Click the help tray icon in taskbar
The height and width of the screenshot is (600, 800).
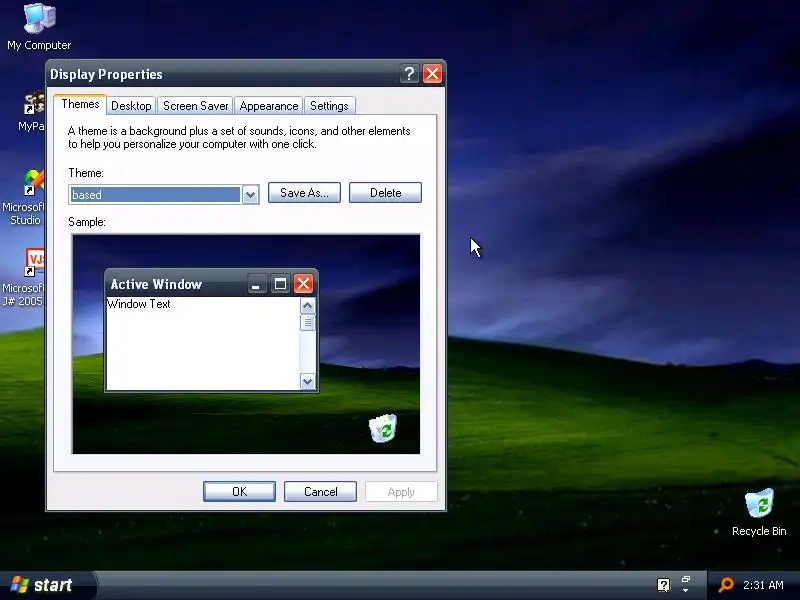coord(663,585)
